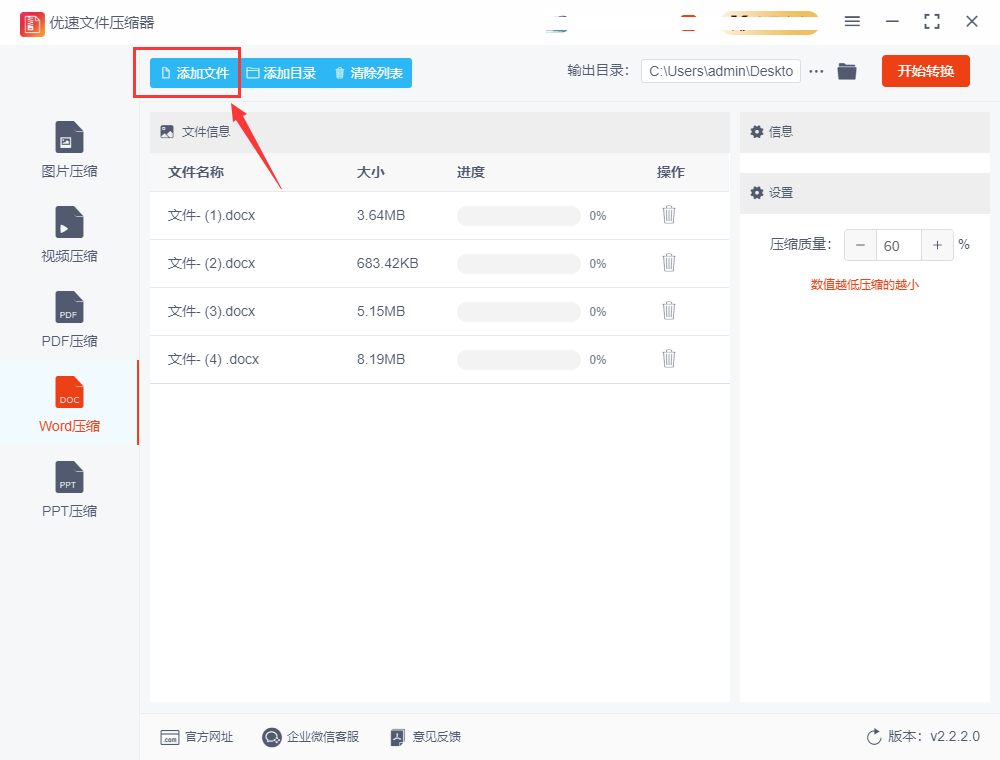This screenshot has height=760, width=1000.
Task: Decrease compression quality with the minus button
Action: (860, 245)
